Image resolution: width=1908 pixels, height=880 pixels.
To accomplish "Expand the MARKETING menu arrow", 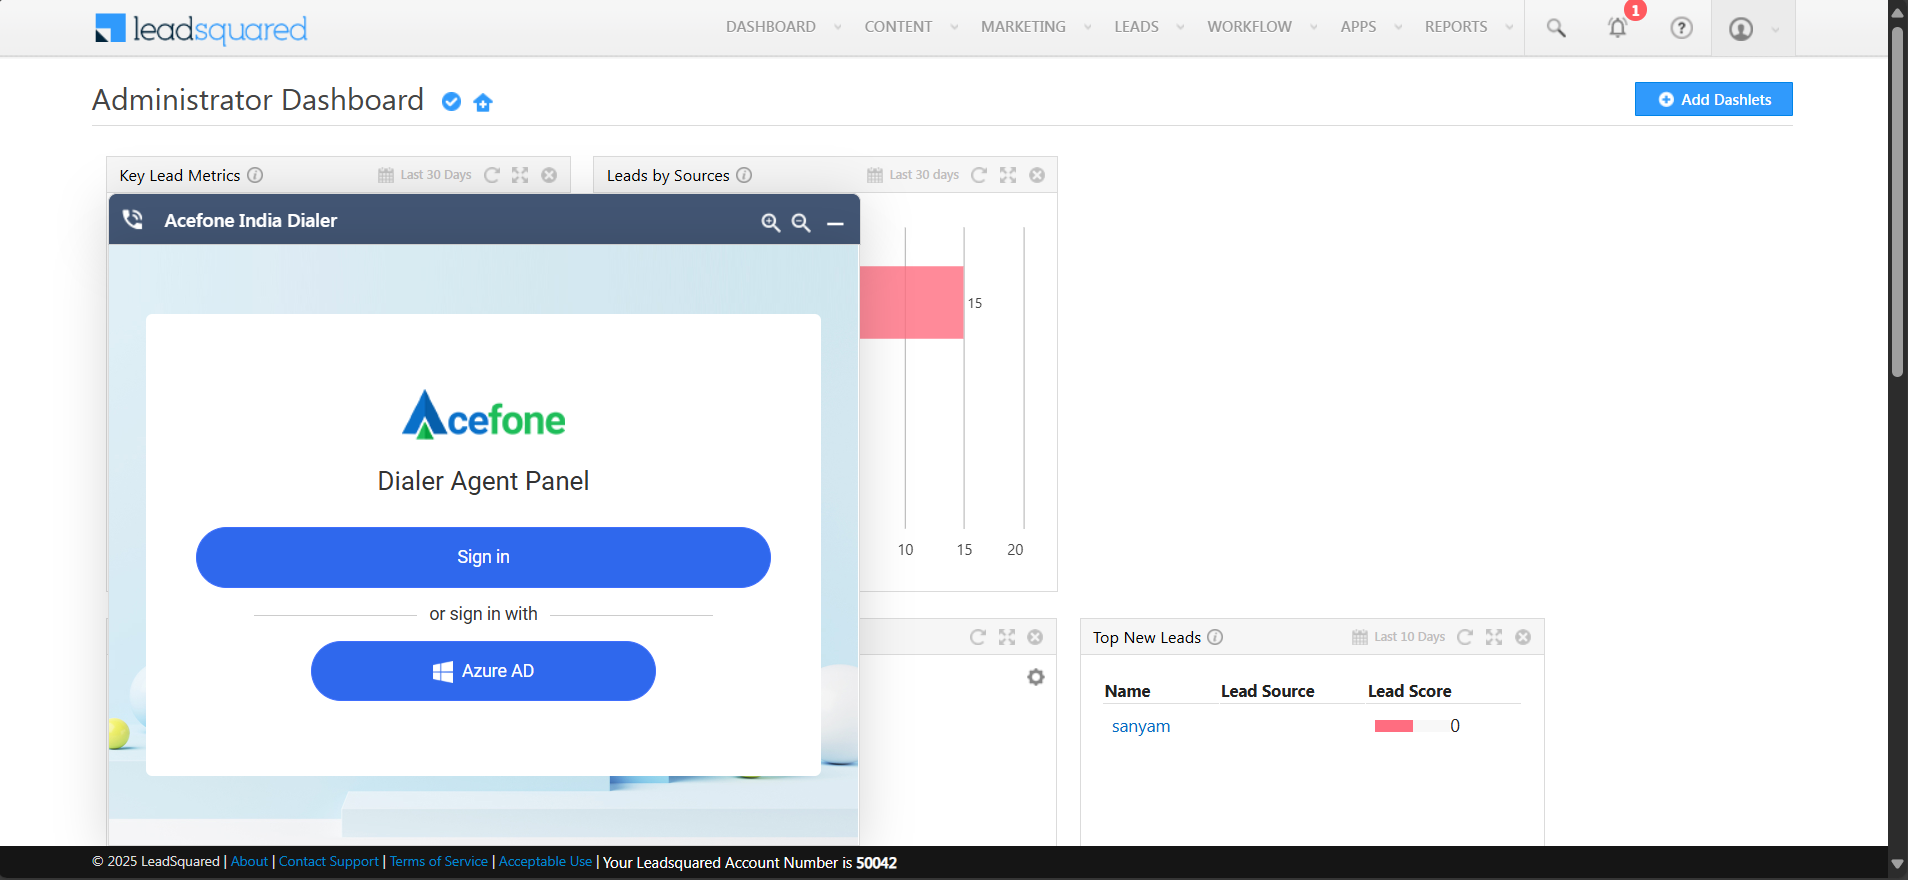I will 1088,28.
